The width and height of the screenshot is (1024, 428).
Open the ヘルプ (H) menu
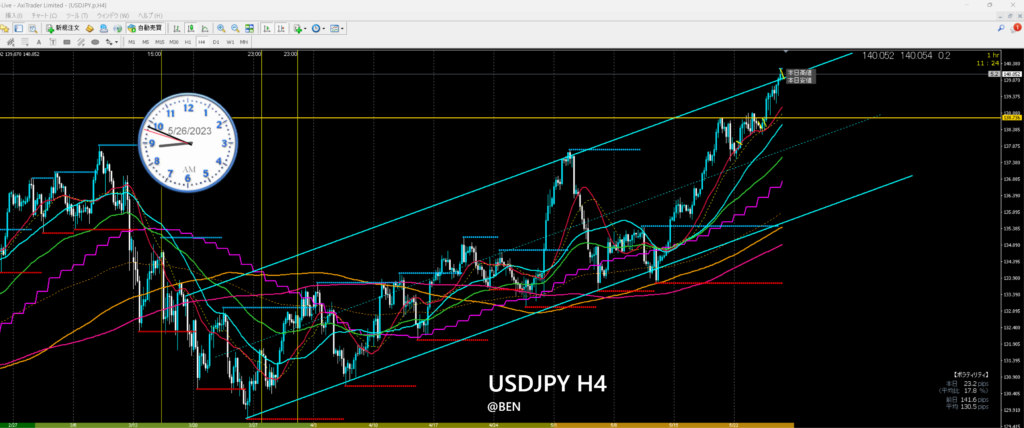point(151,17)
